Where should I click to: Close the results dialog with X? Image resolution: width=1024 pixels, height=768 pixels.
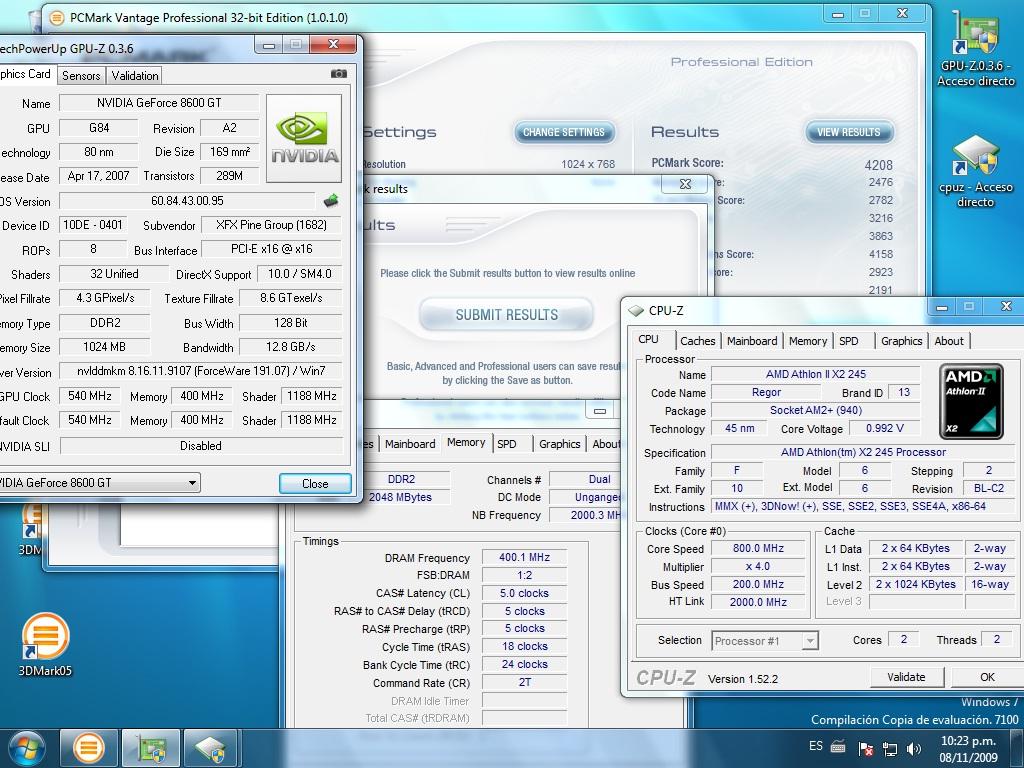pyautogui.click(x=684, y=184)
